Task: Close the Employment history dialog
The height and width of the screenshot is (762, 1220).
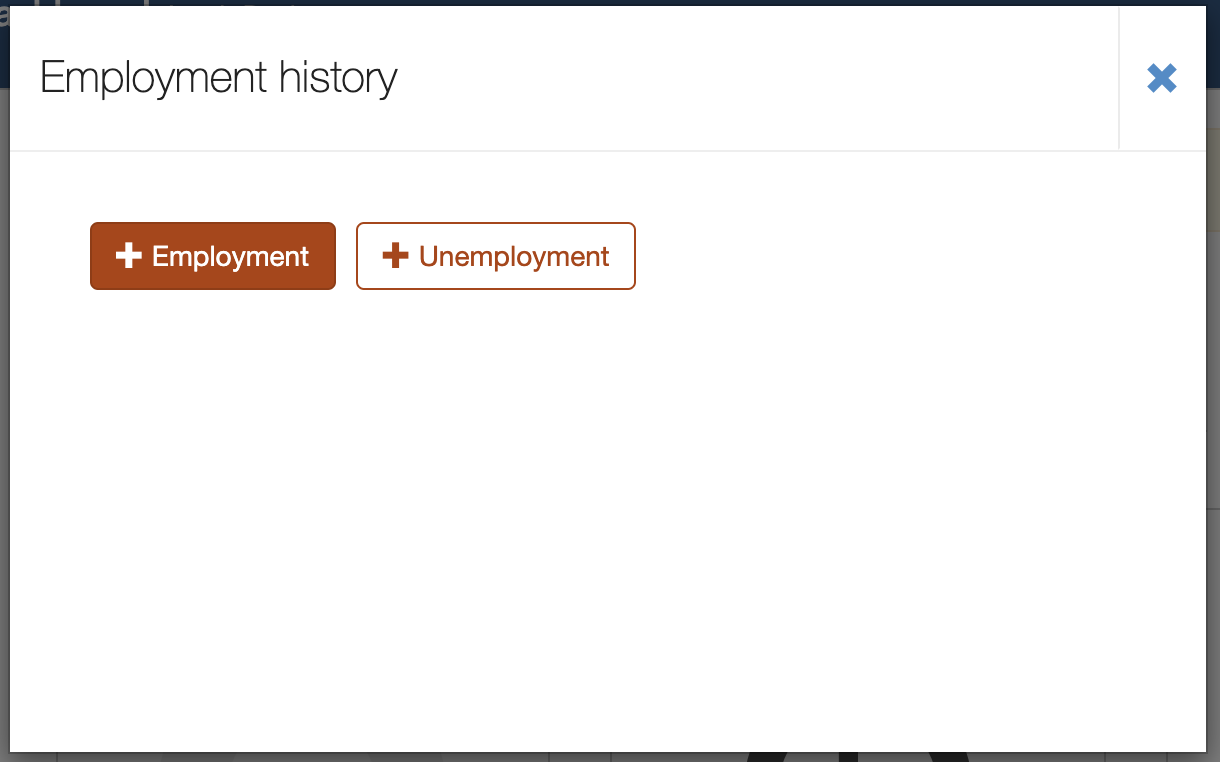Action: click(1162, 78)
